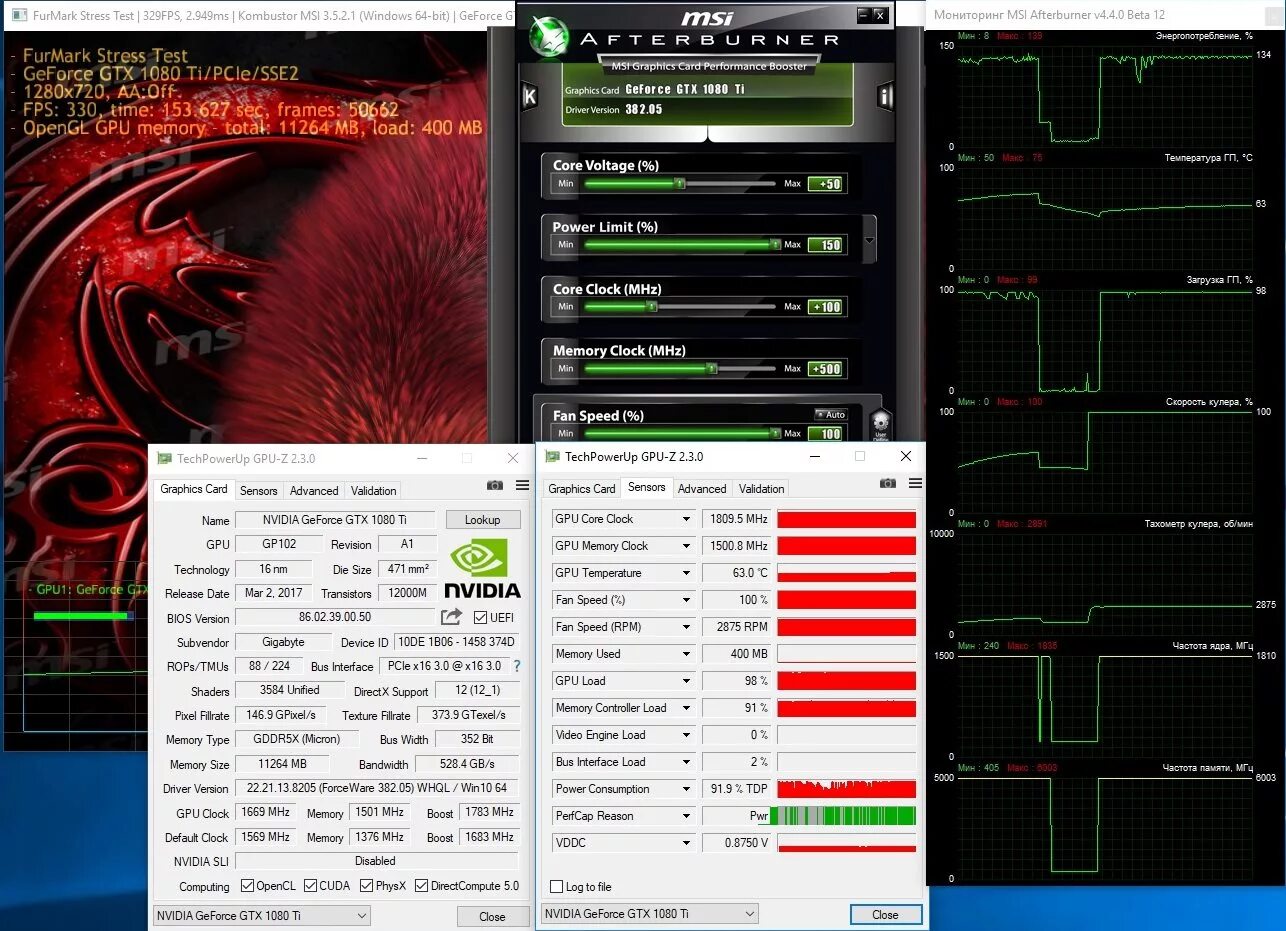Toggle the CUDA checkbox
Image resolution: width=1286 pixels, height=931 pixels.
[311, 886]
